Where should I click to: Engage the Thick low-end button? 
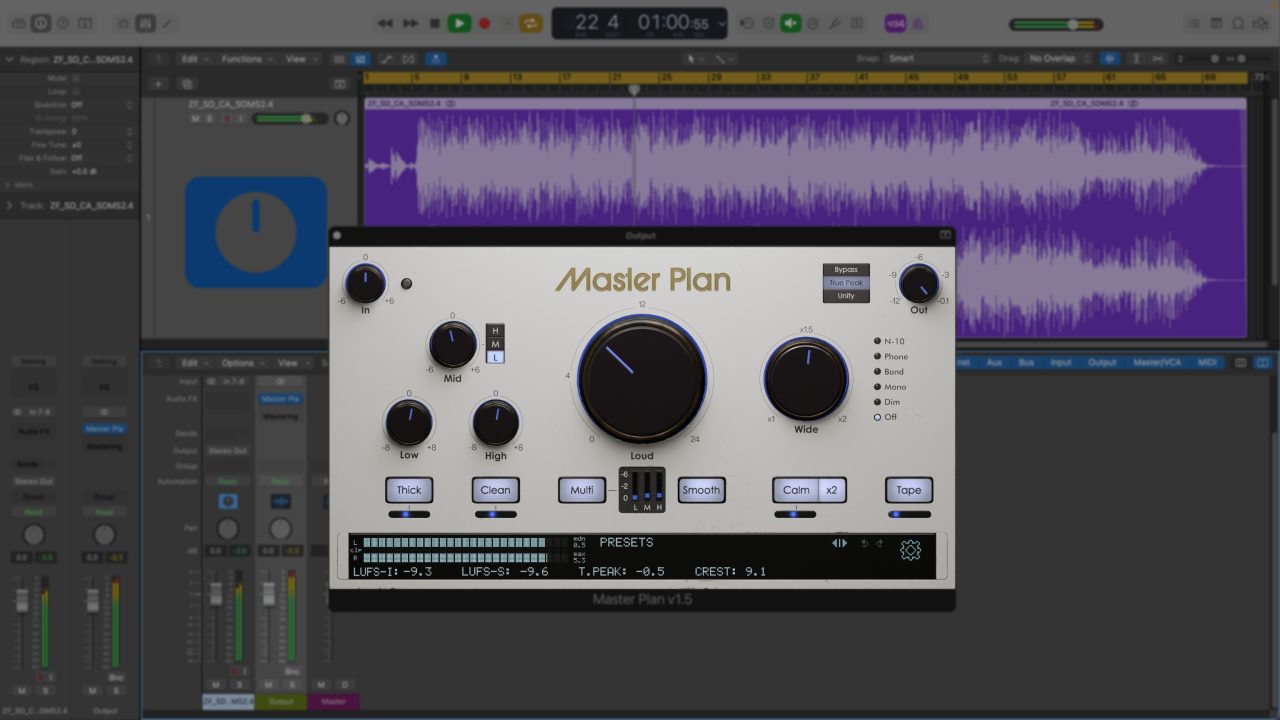click(x=409, y=490)
